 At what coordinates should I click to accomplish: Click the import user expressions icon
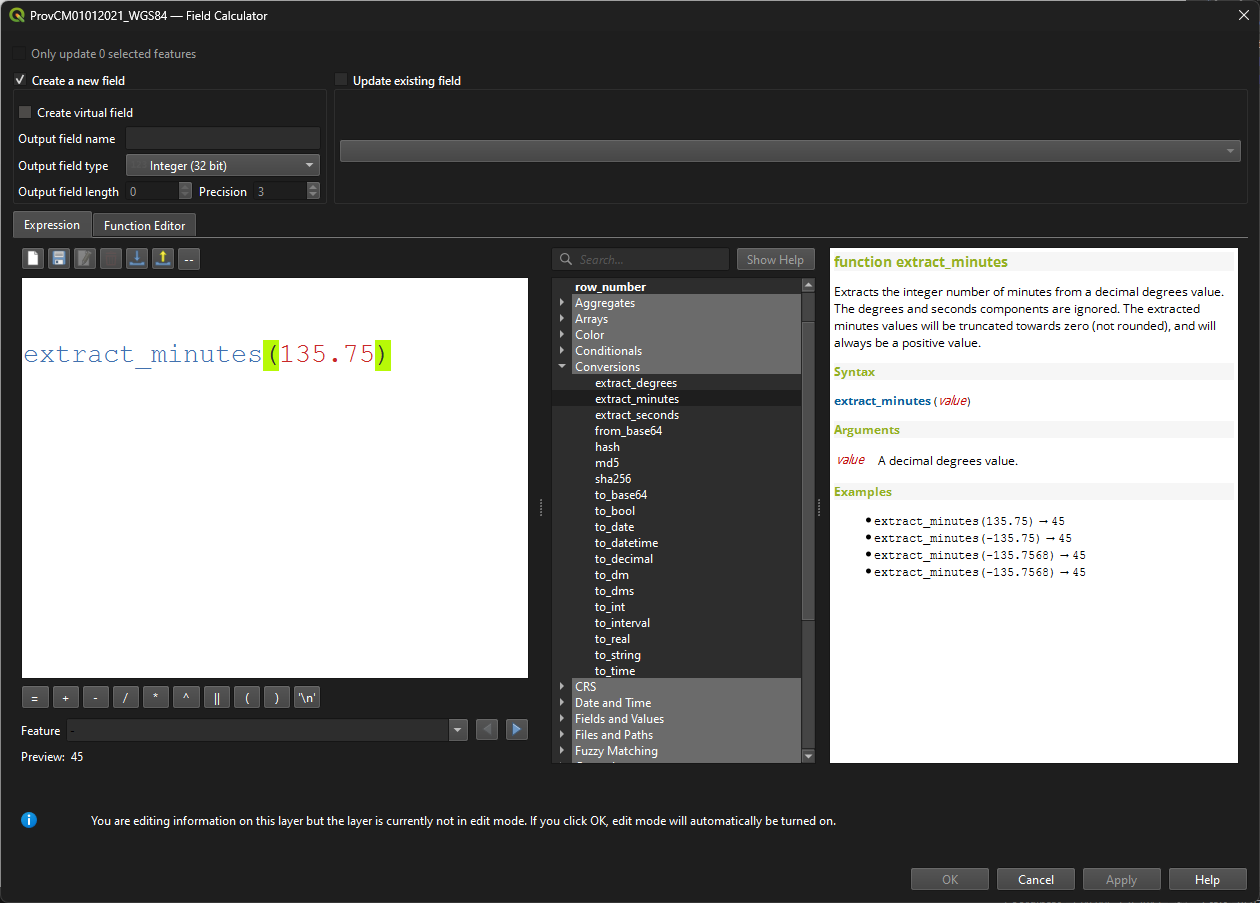[137, 259]
